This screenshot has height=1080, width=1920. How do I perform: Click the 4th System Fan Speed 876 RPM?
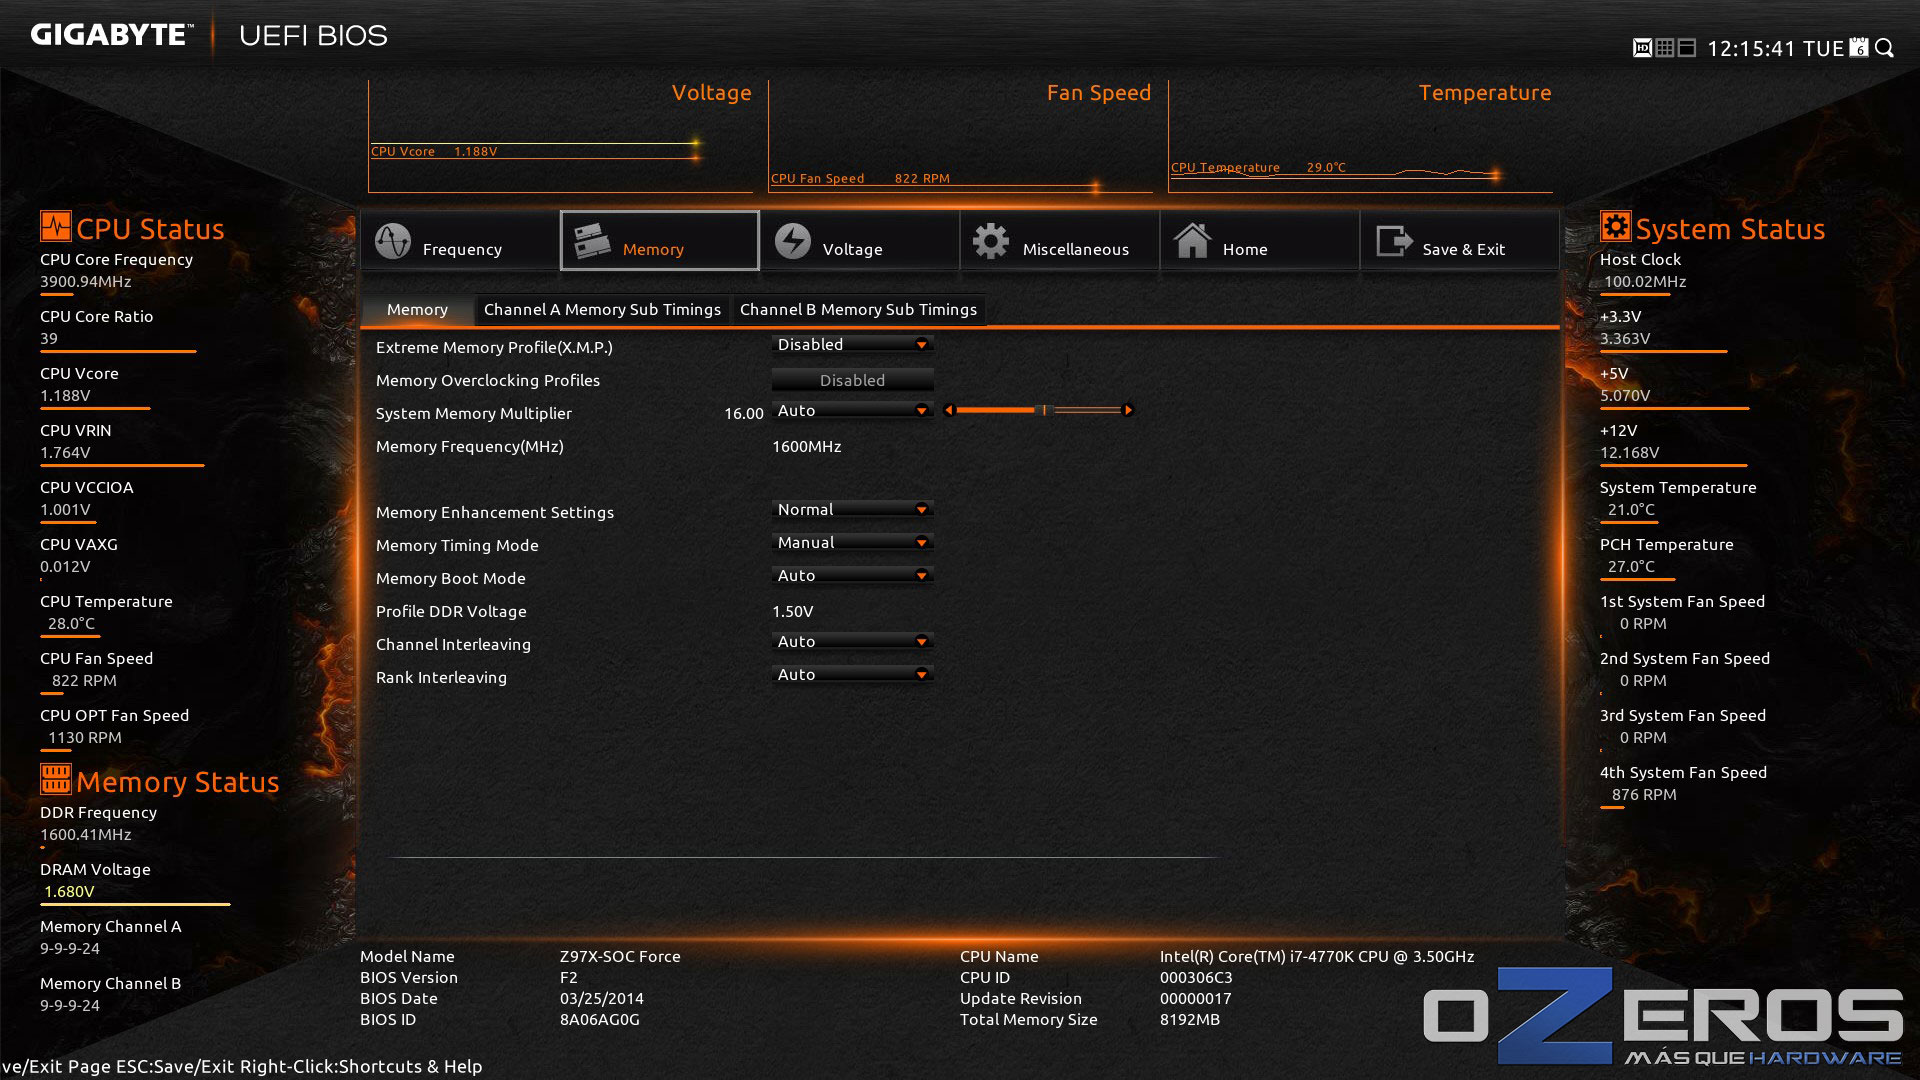pyautogui.click(x=1644, y=795)
